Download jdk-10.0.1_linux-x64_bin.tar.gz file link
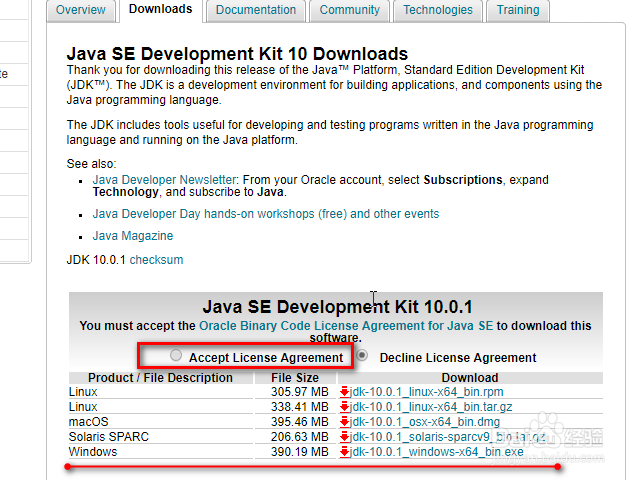The height and width of the screenshot is (480, 640). (431, 407)
